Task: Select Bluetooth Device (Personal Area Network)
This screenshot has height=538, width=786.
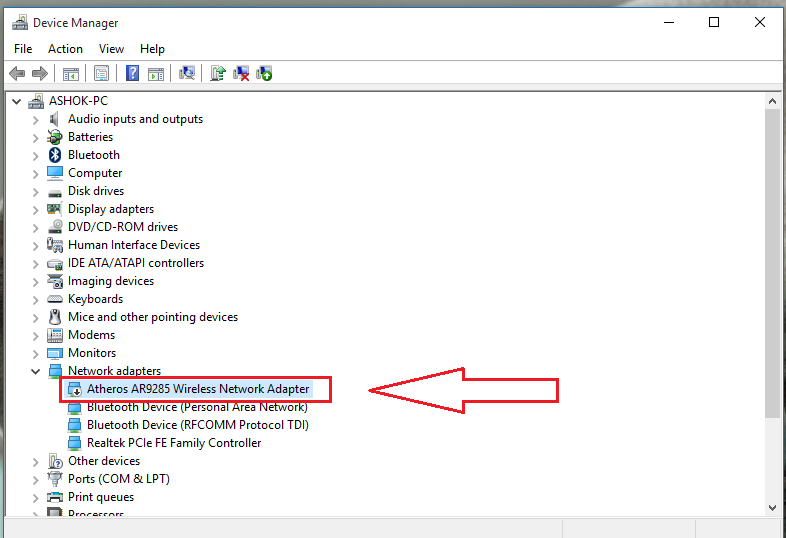Action: (196, 407)
